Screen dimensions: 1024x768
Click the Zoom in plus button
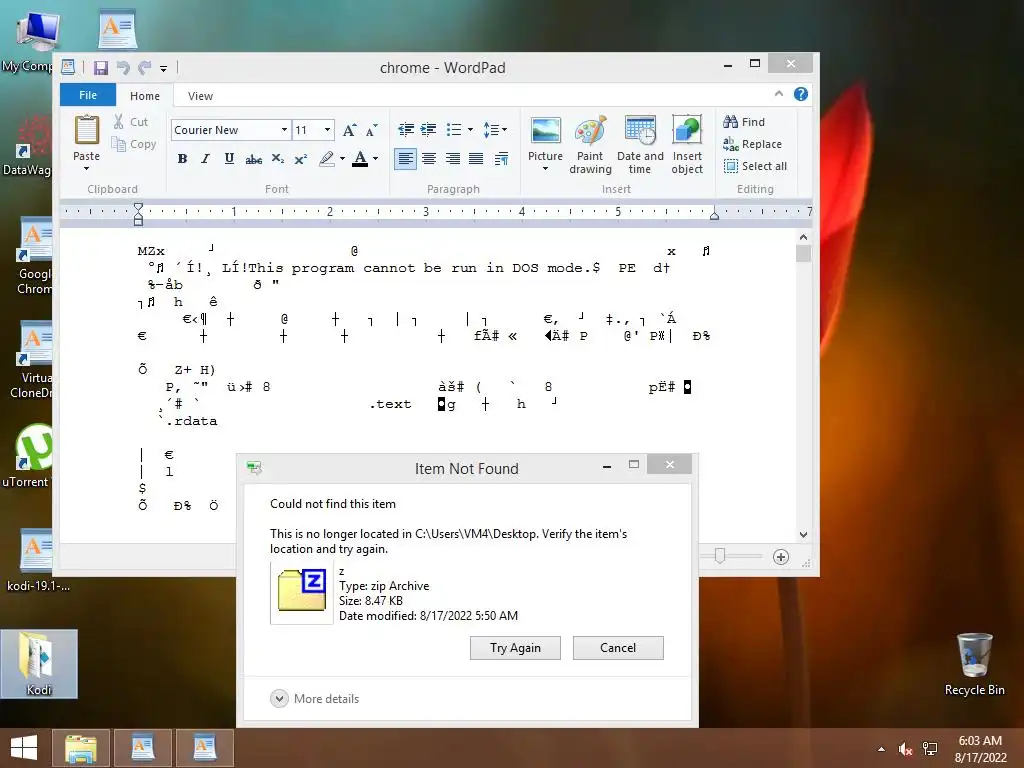(780, 556)
